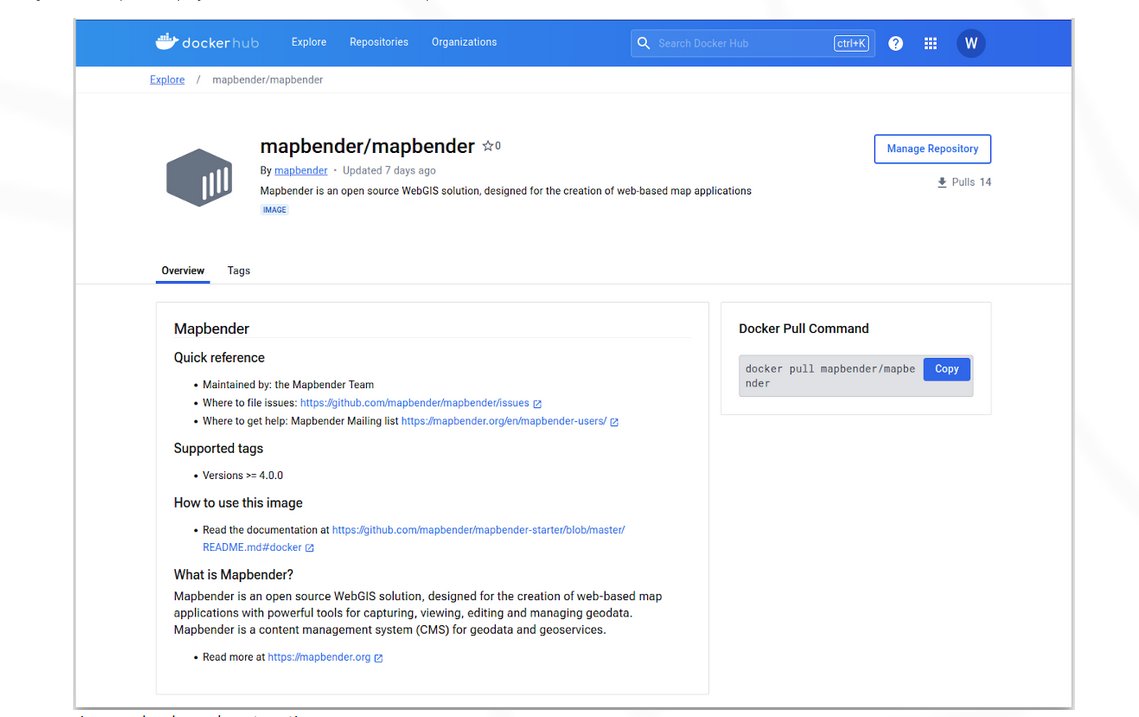Click external link icon after mapbender-users URL
This screenshot has width=1139, height=717.
tap(615, 422)
